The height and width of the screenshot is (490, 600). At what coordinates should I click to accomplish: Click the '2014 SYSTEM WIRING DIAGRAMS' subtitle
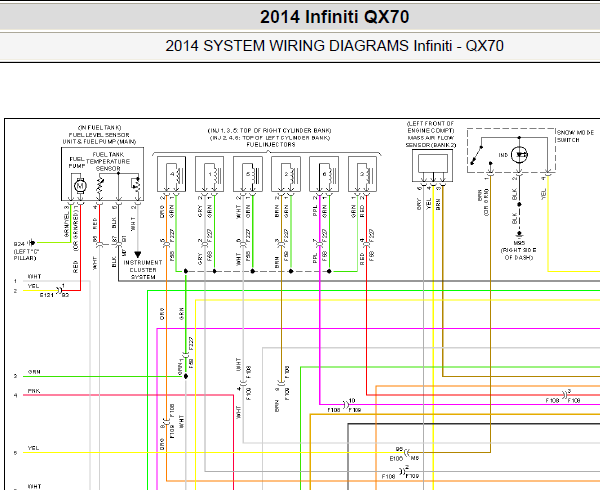click(334, 46)
